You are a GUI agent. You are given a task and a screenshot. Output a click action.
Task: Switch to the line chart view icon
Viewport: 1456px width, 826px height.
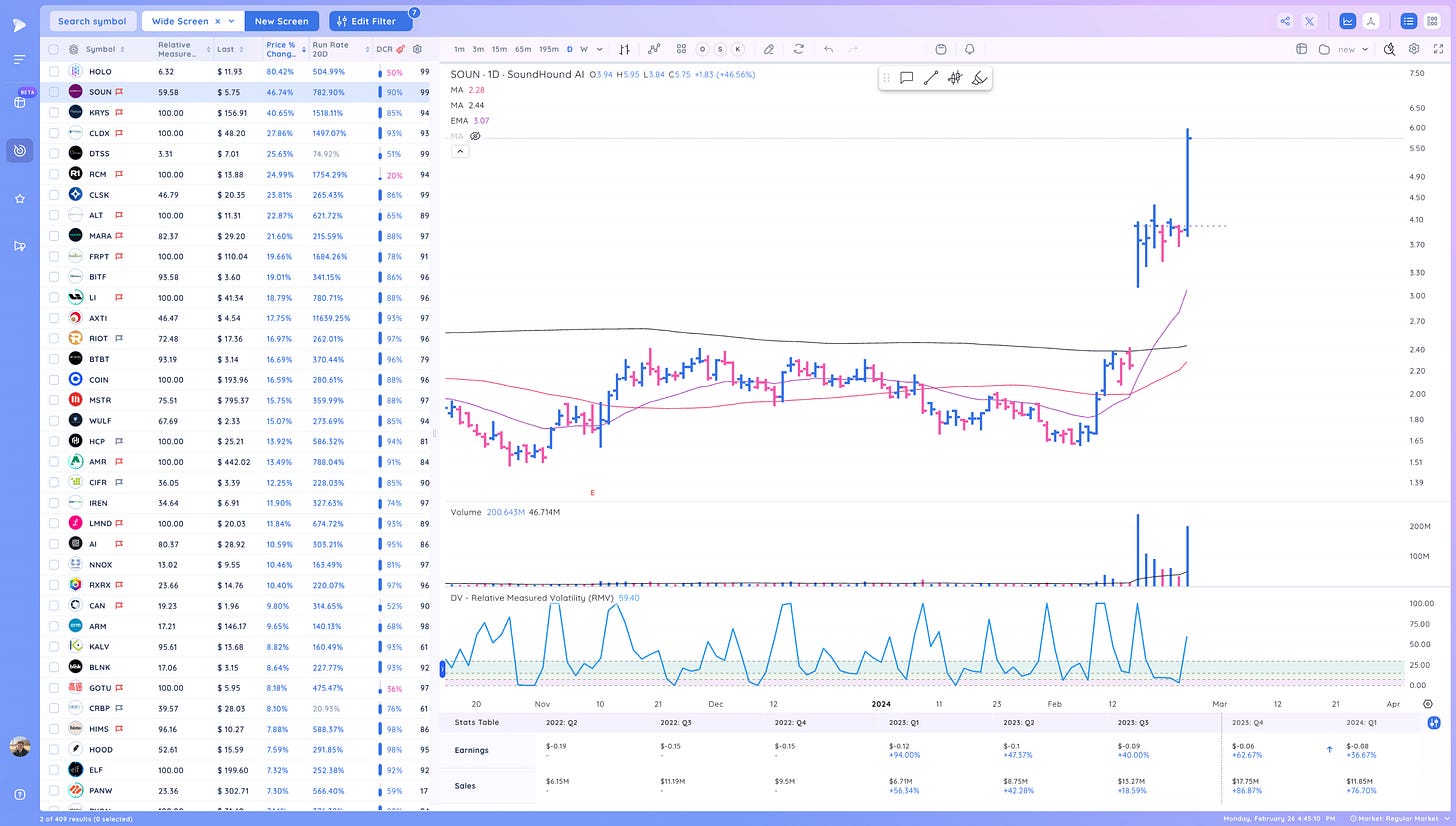[x=1347, y=21]
